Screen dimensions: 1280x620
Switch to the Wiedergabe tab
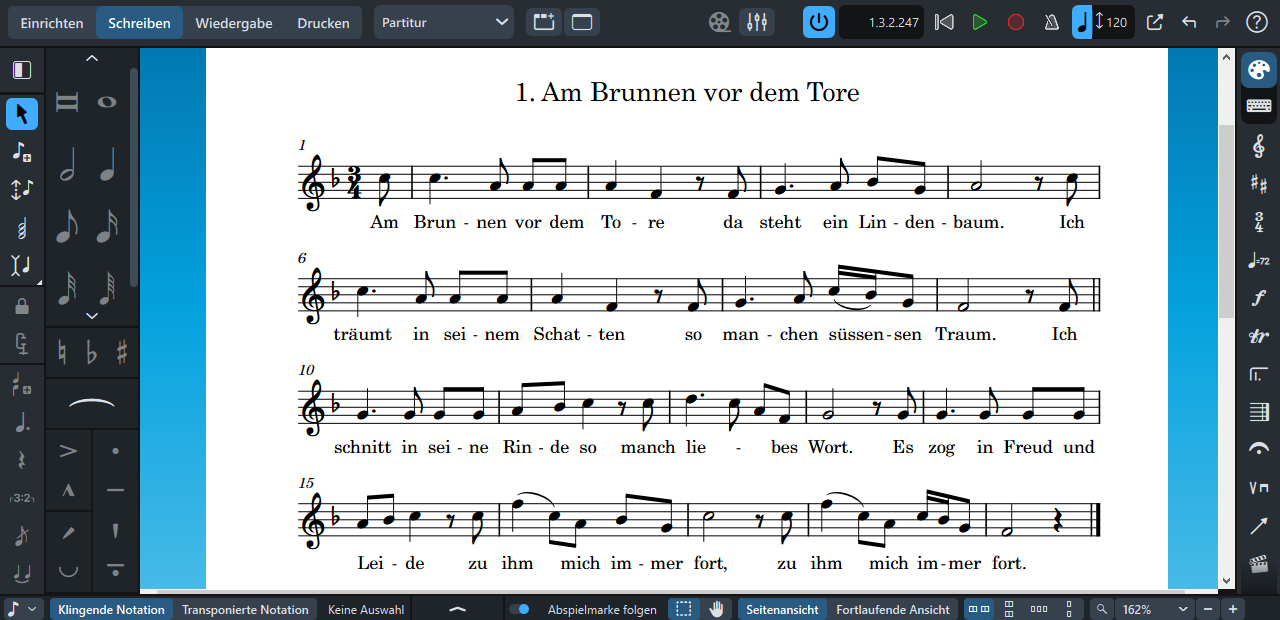[x=234, y=23]
